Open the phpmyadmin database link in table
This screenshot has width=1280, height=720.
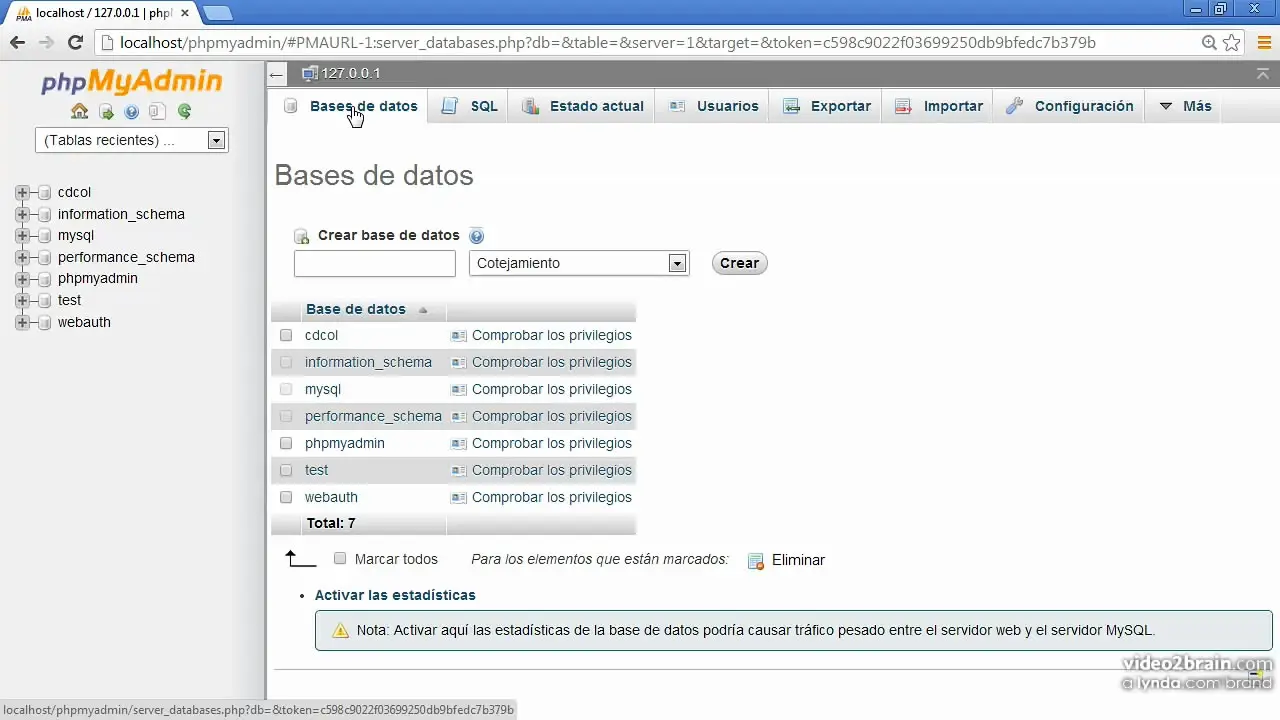(345, 444)
